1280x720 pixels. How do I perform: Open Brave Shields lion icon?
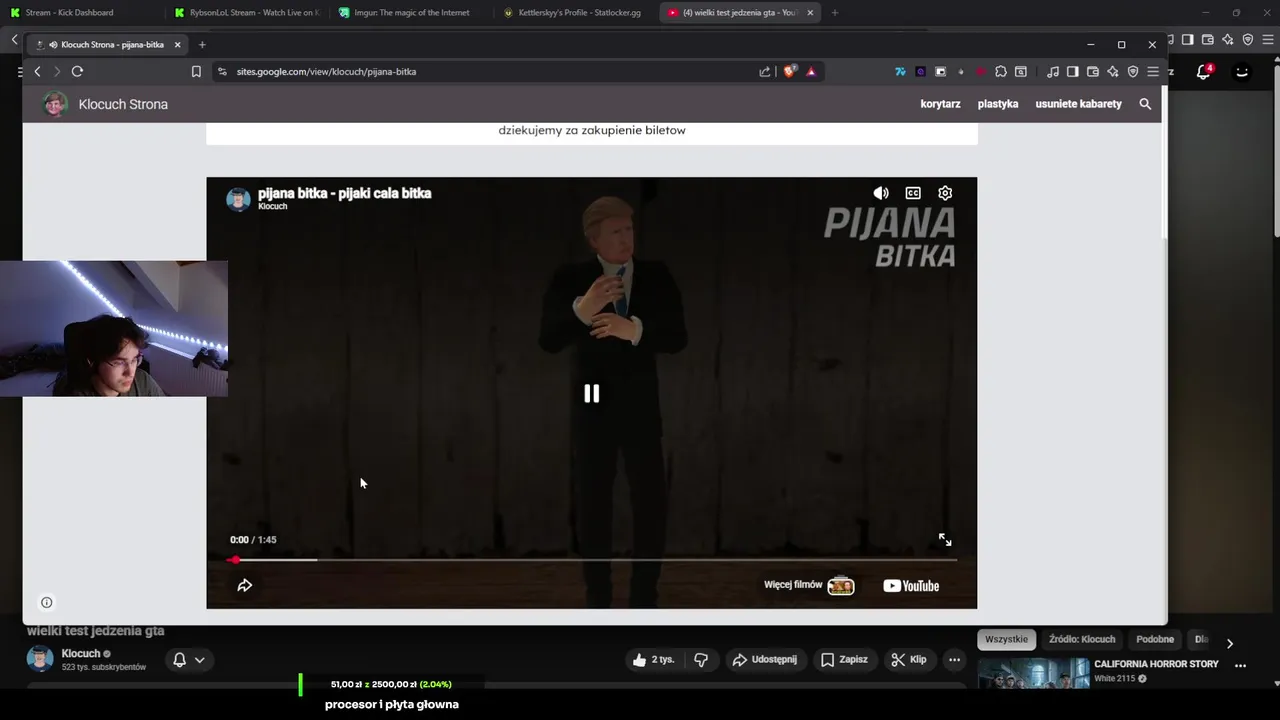(789, 71)
